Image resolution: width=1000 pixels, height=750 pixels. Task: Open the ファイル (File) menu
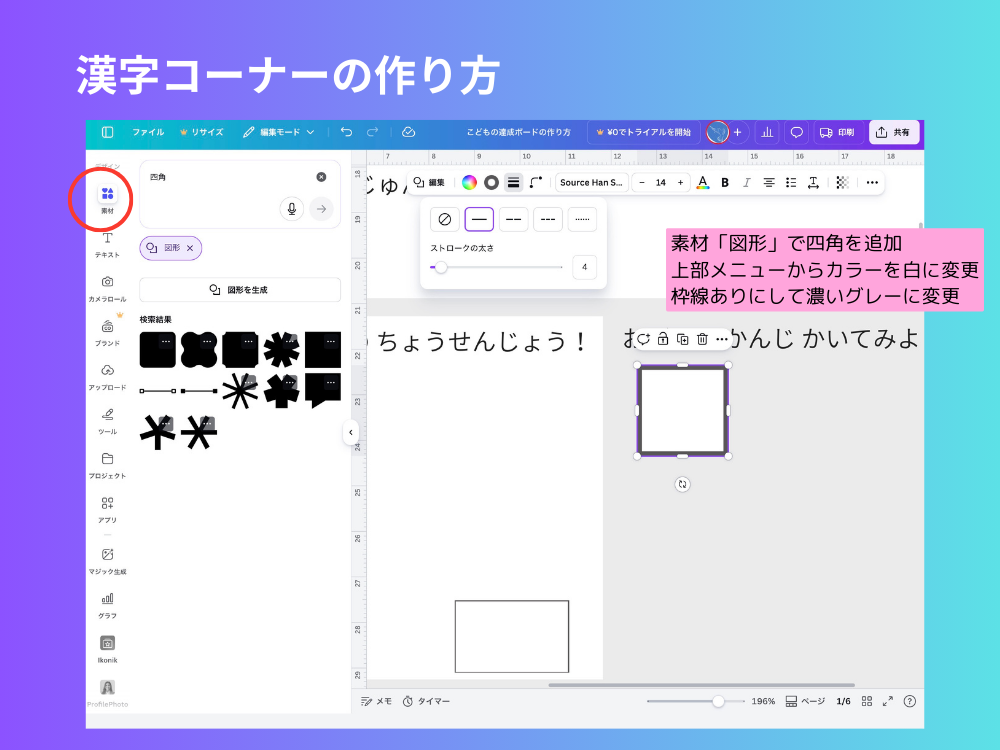click(x=147, y=131)
